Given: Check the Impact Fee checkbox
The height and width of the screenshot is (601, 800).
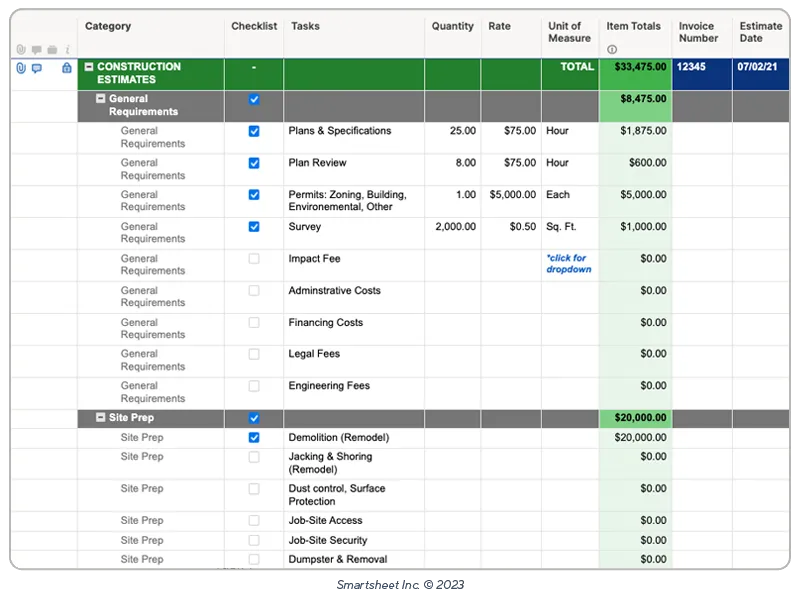Looking at the screenshot, I should [254, 259].
